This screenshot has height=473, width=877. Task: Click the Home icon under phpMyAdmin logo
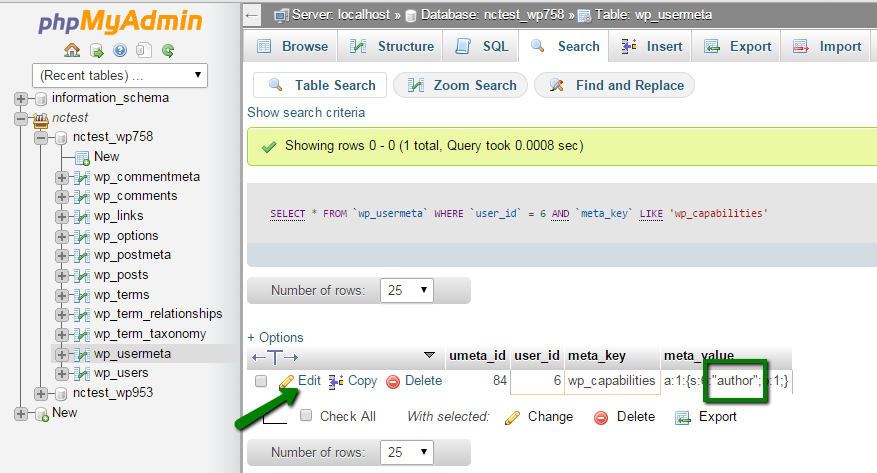click(x=72, y=50)
